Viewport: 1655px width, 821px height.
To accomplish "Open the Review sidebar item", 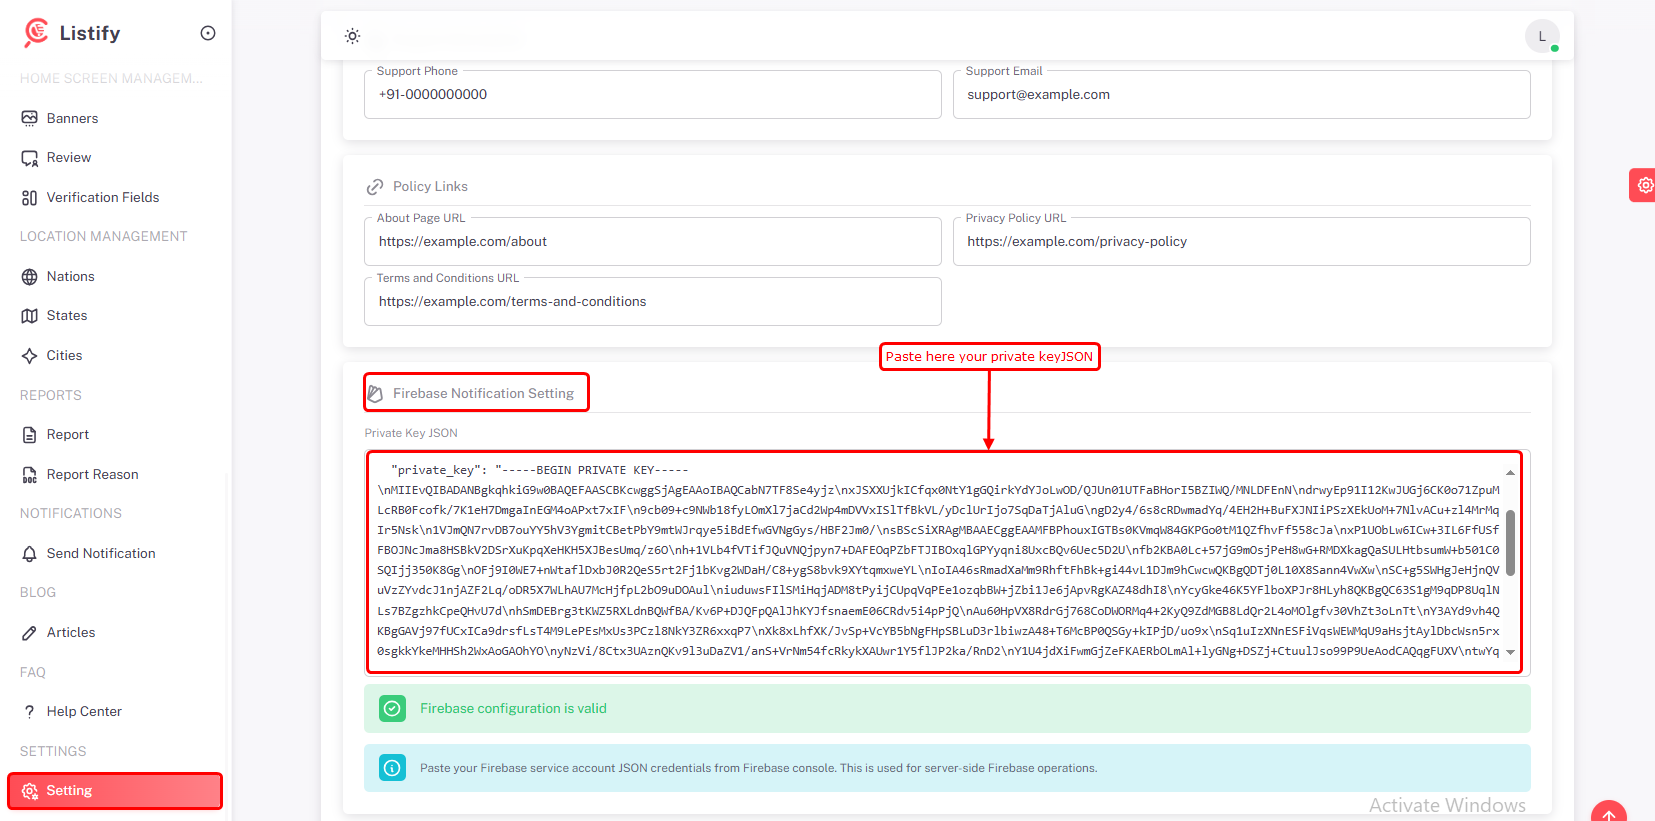I will coord(68,158).
